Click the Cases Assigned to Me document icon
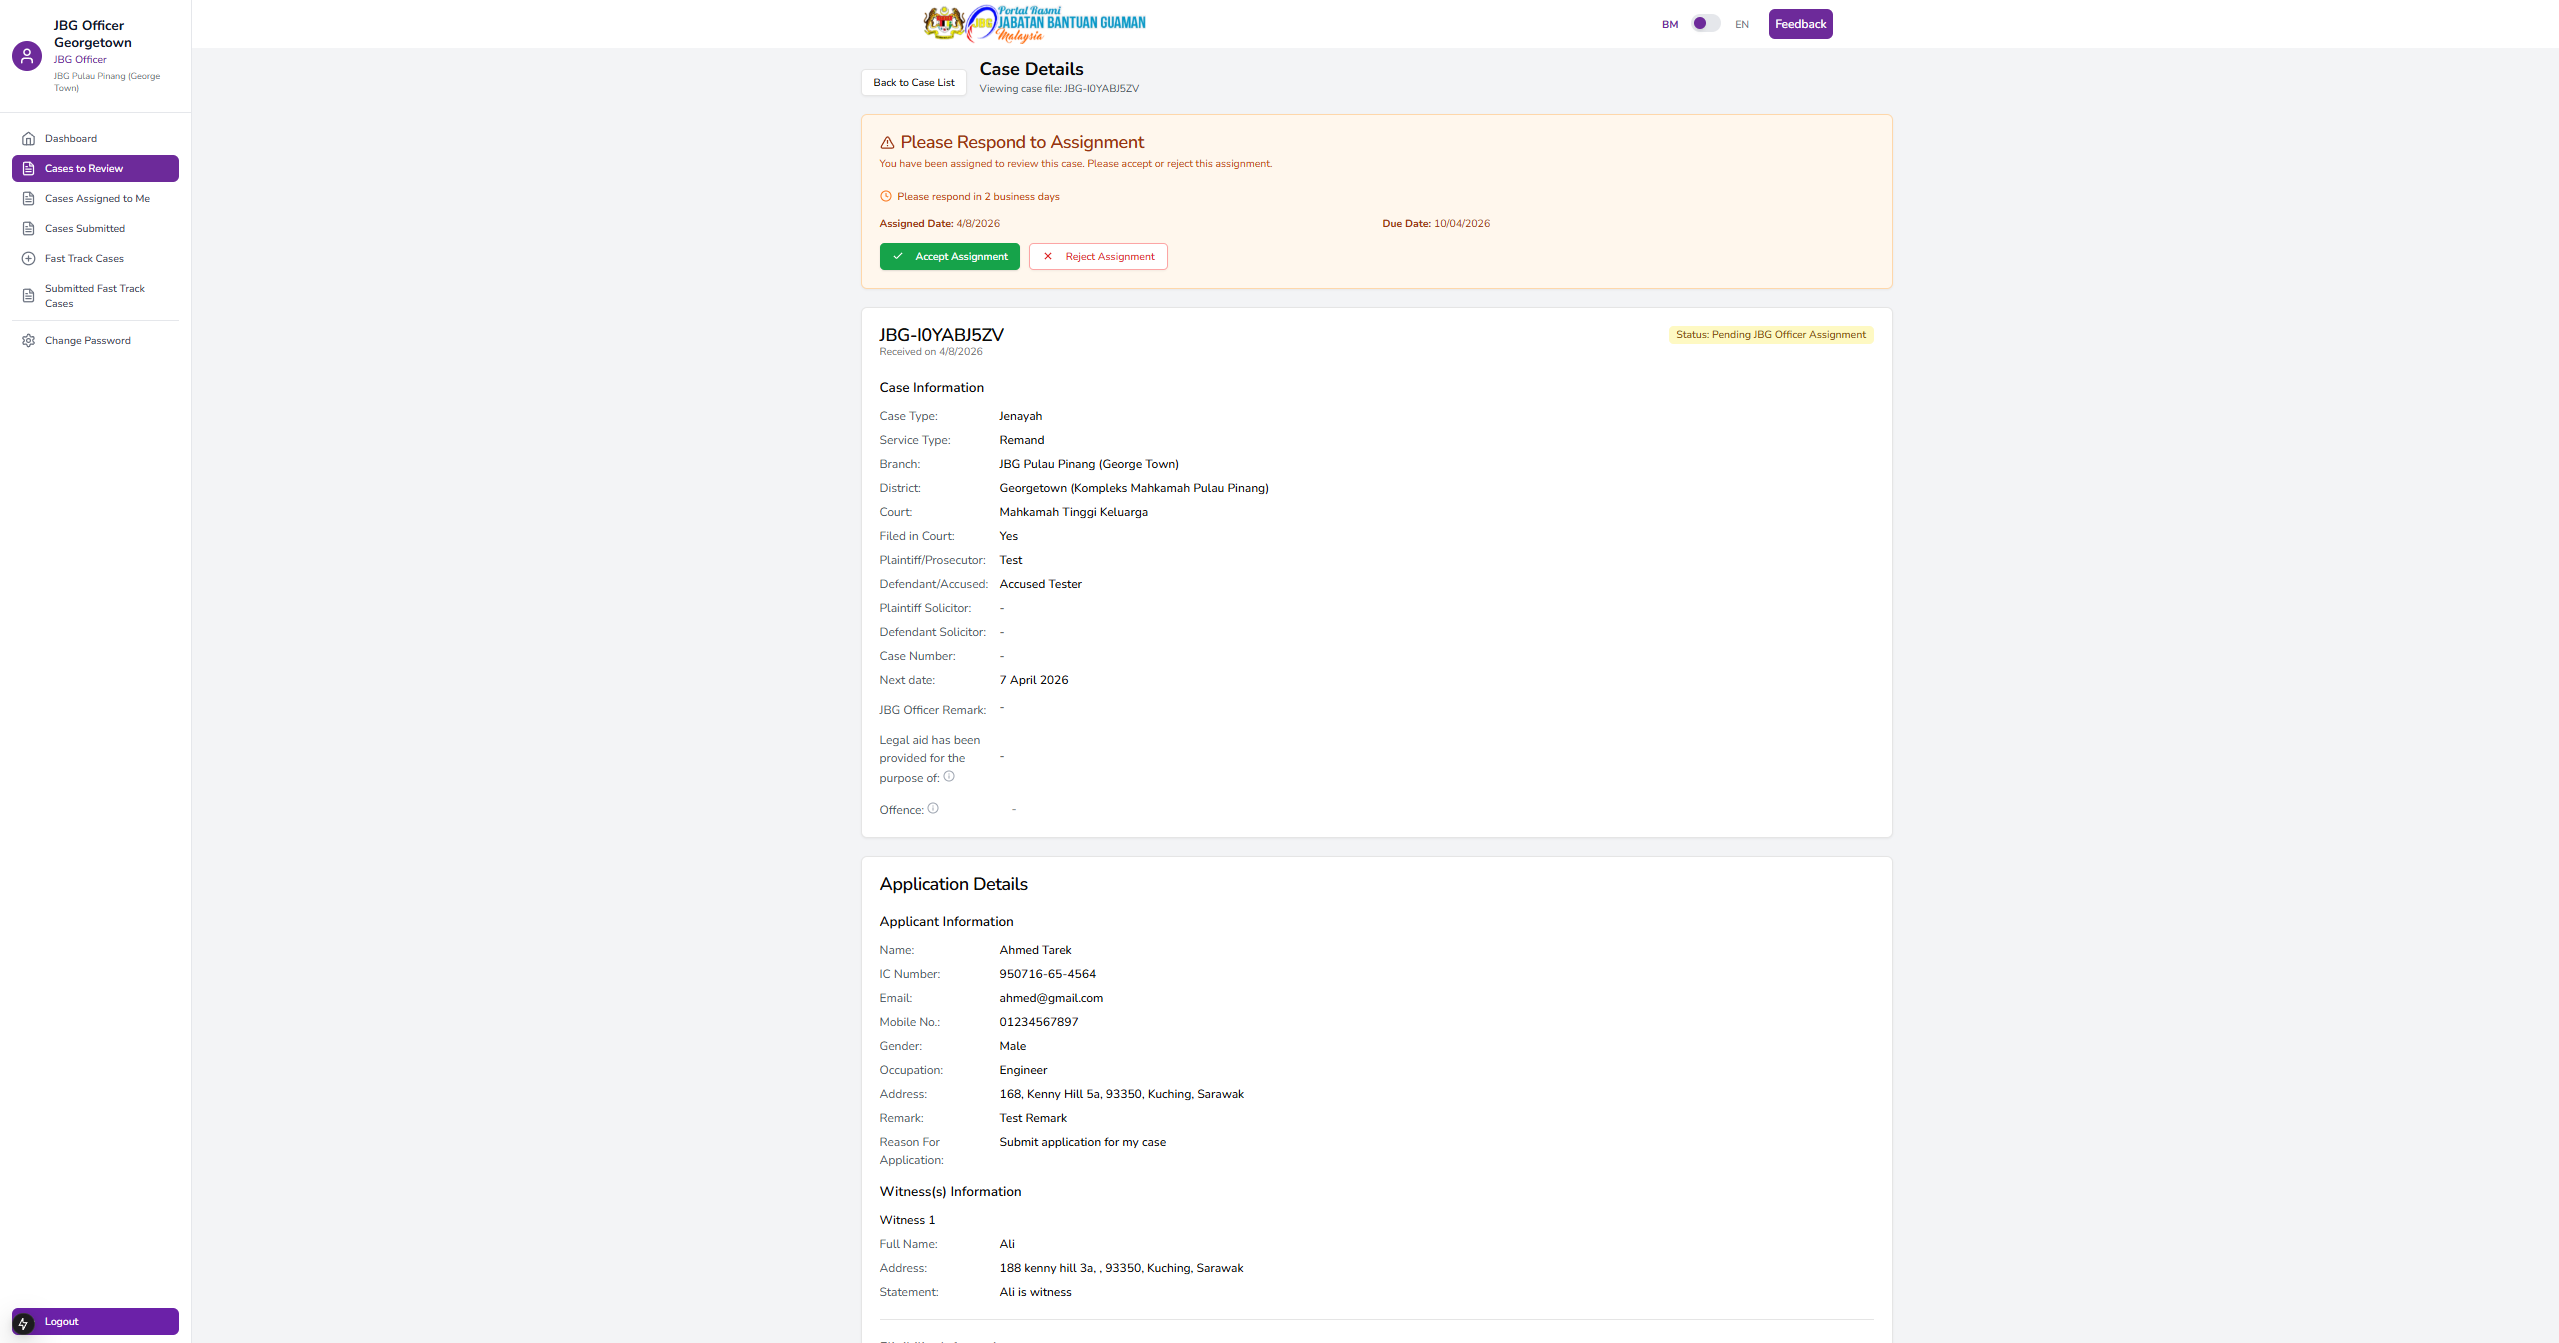 coord(28,199)
